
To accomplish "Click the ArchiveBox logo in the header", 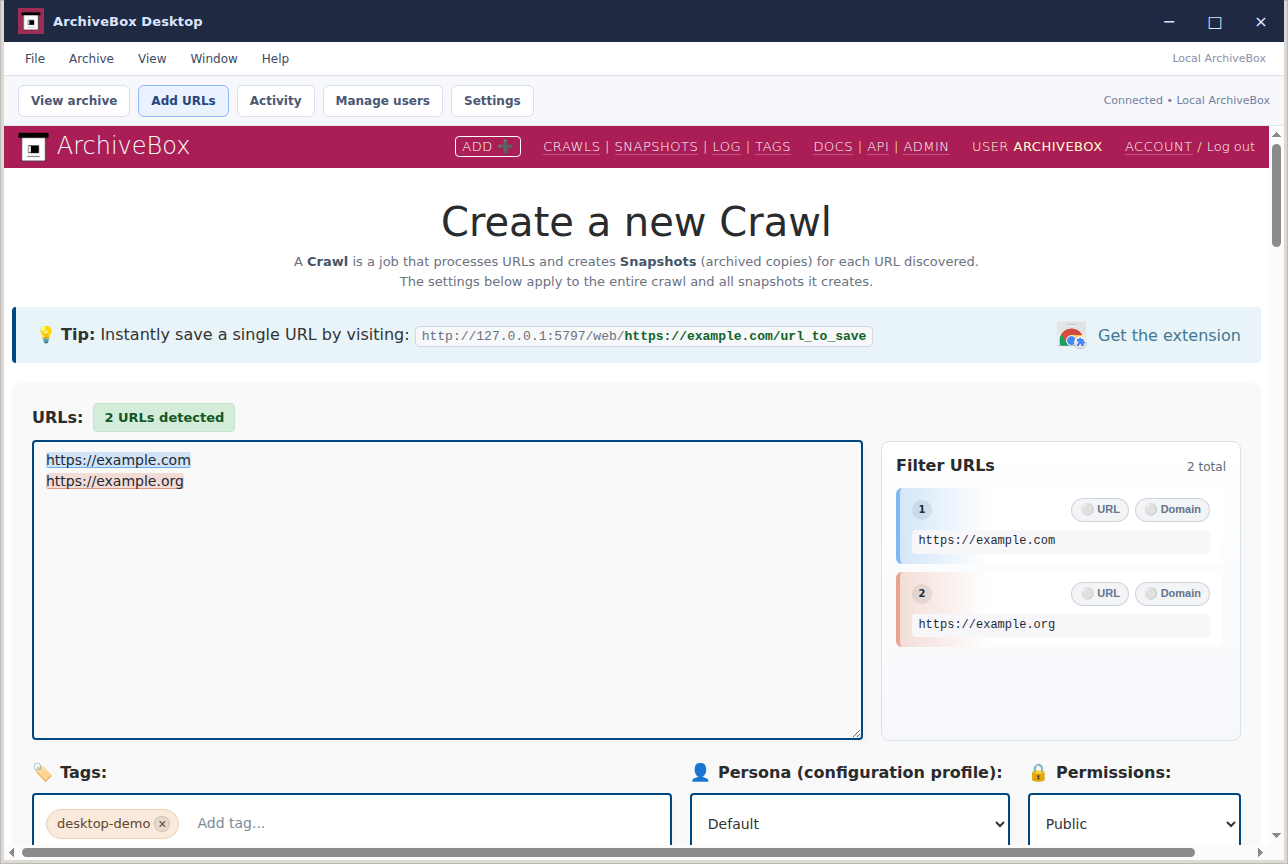I will [33, 147].
